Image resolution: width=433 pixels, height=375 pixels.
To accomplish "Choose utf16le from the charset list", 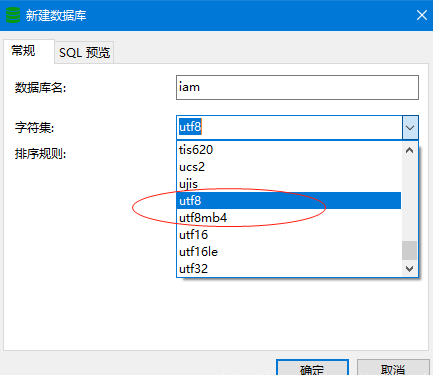I will point(289,252).
